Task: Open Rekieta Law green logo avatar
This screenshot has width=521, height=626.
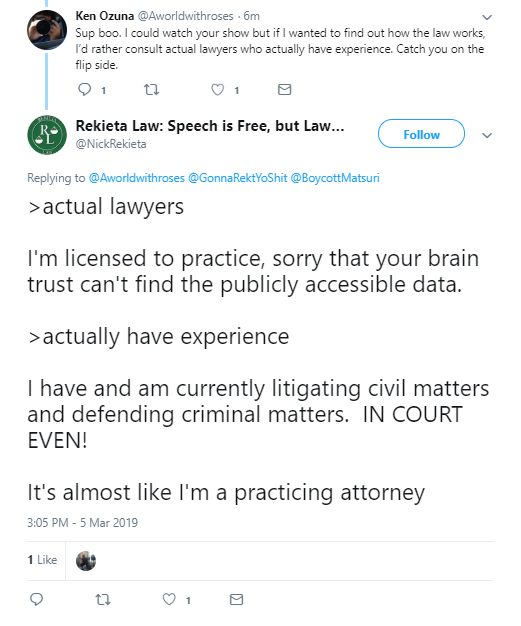Action: [x=47, y=135]
